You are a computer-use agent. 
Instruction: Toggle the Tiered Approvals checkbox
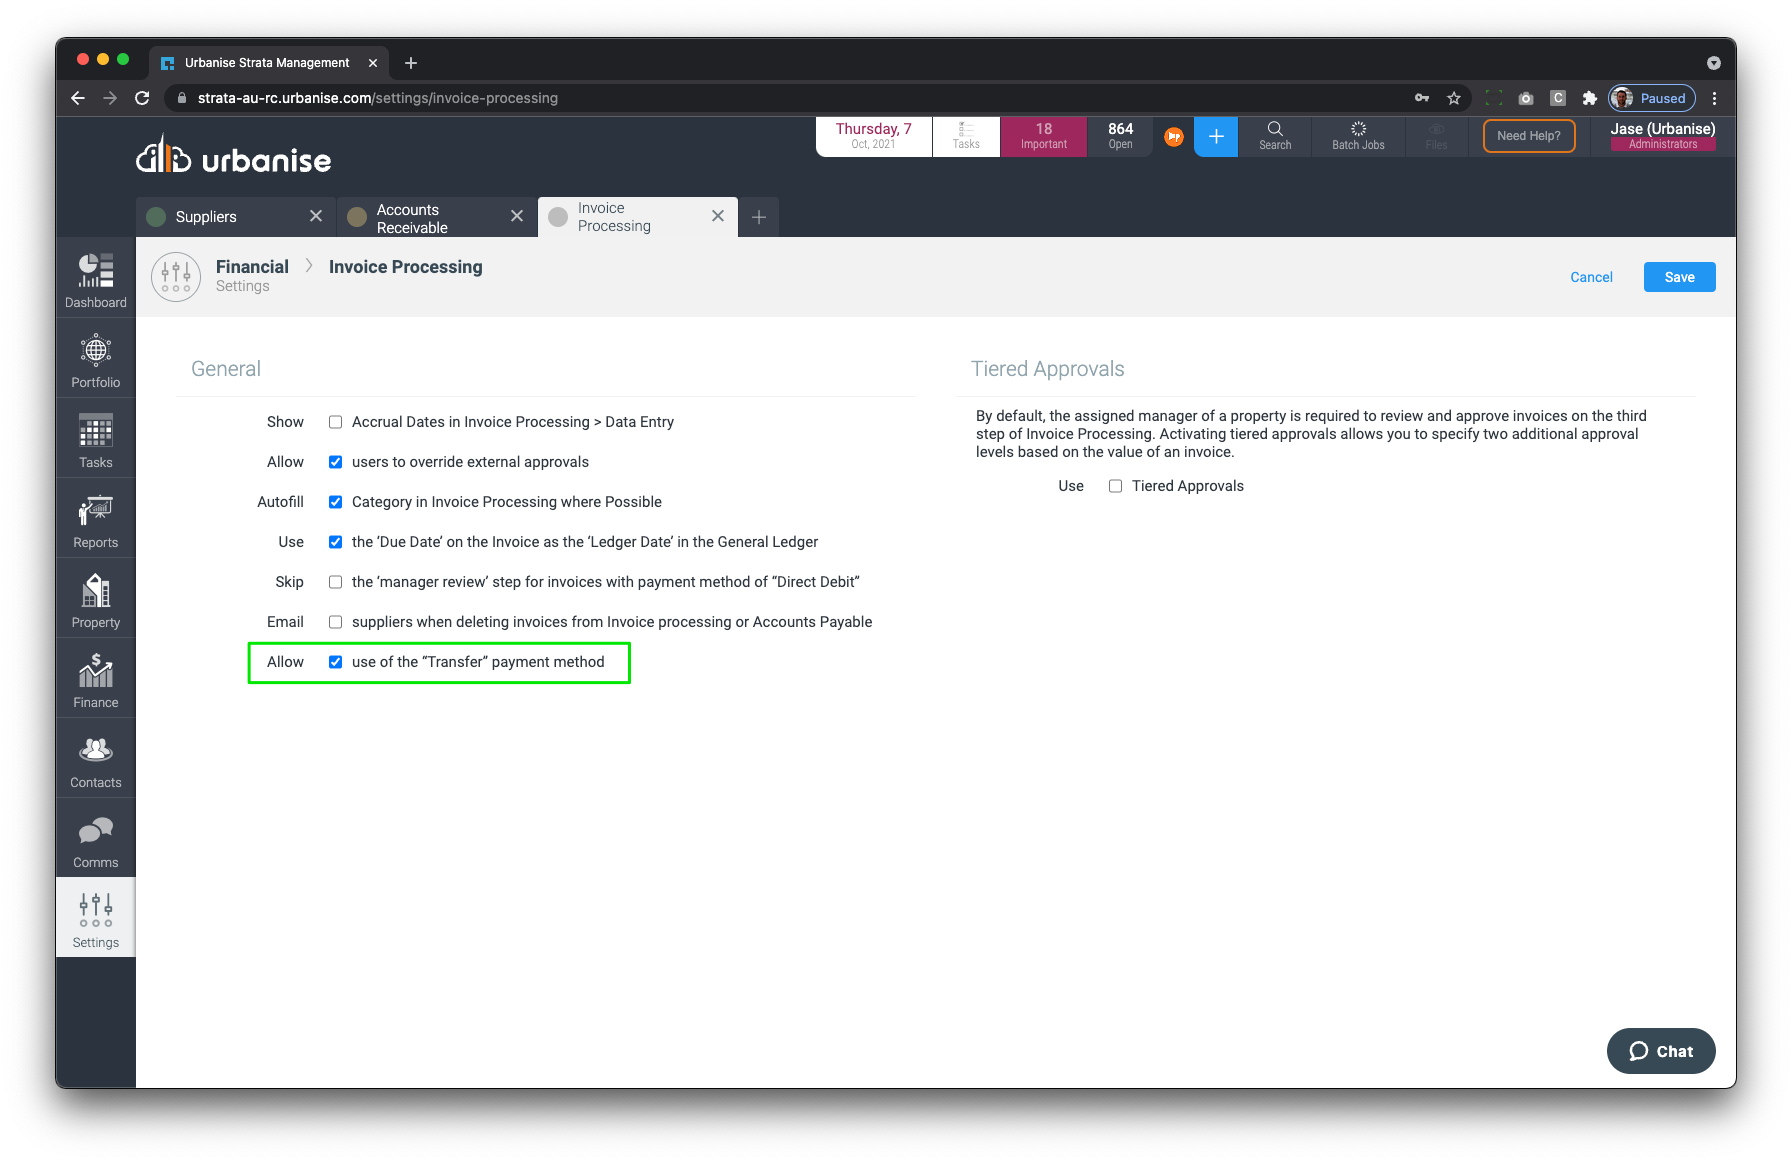coord(1115,486)
